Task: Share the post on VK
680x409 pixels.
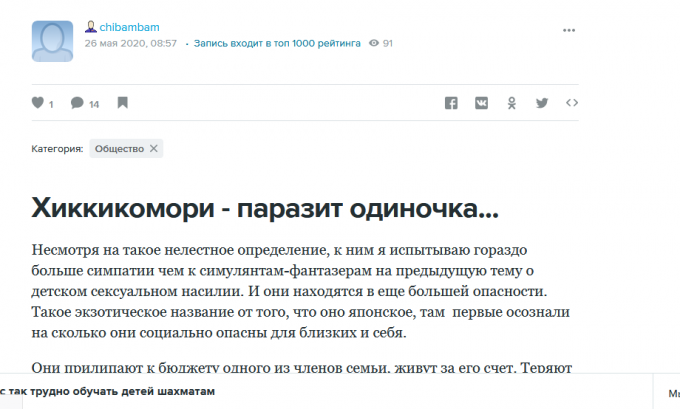Action: tap(481, 102)
